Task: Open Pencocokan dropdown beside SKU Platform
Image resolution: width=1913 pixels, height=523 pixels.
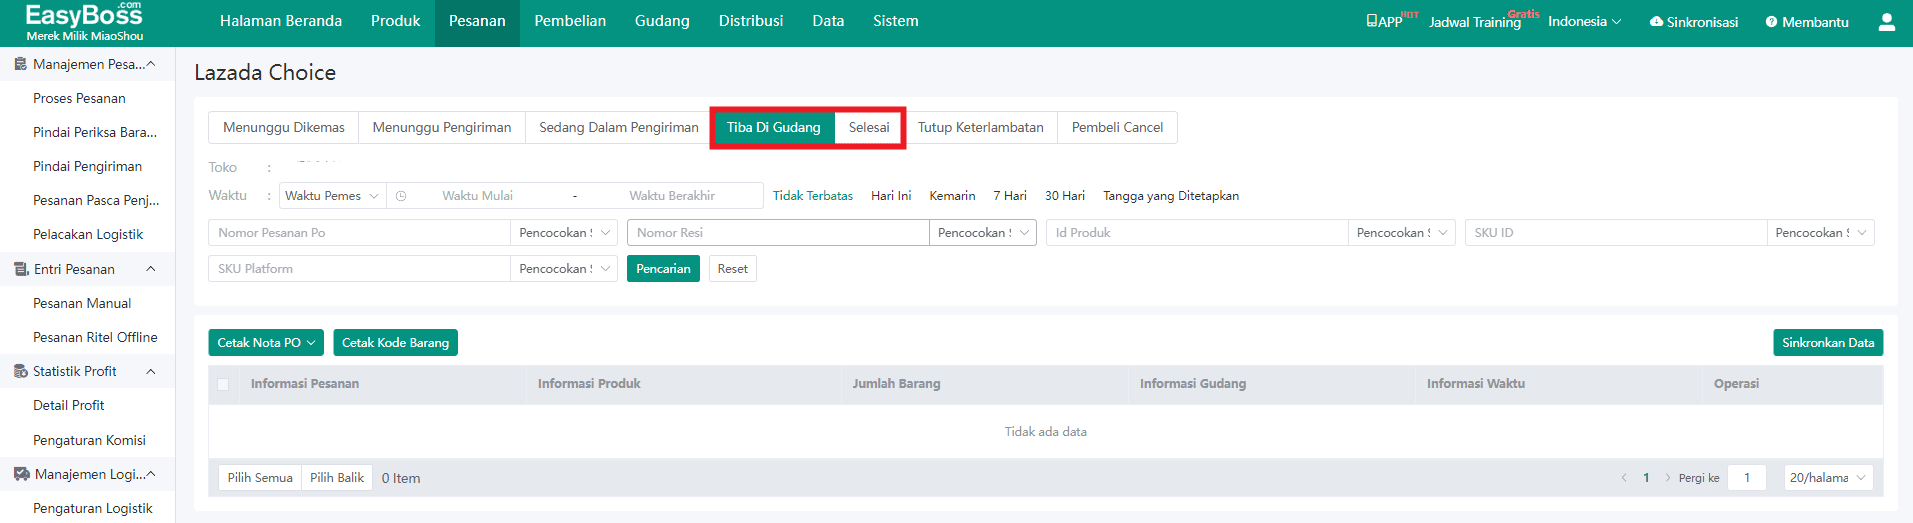Action: click(x=564, y=269)
